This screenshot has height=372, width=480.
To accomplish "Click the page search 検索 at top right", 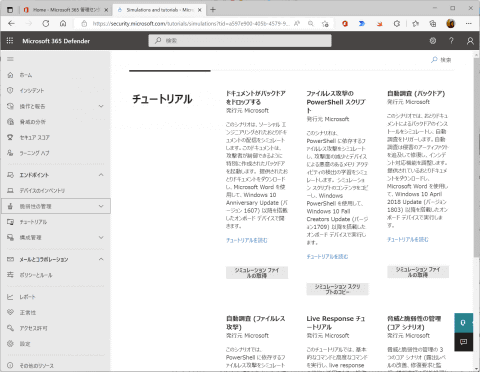I will (441, 60).
